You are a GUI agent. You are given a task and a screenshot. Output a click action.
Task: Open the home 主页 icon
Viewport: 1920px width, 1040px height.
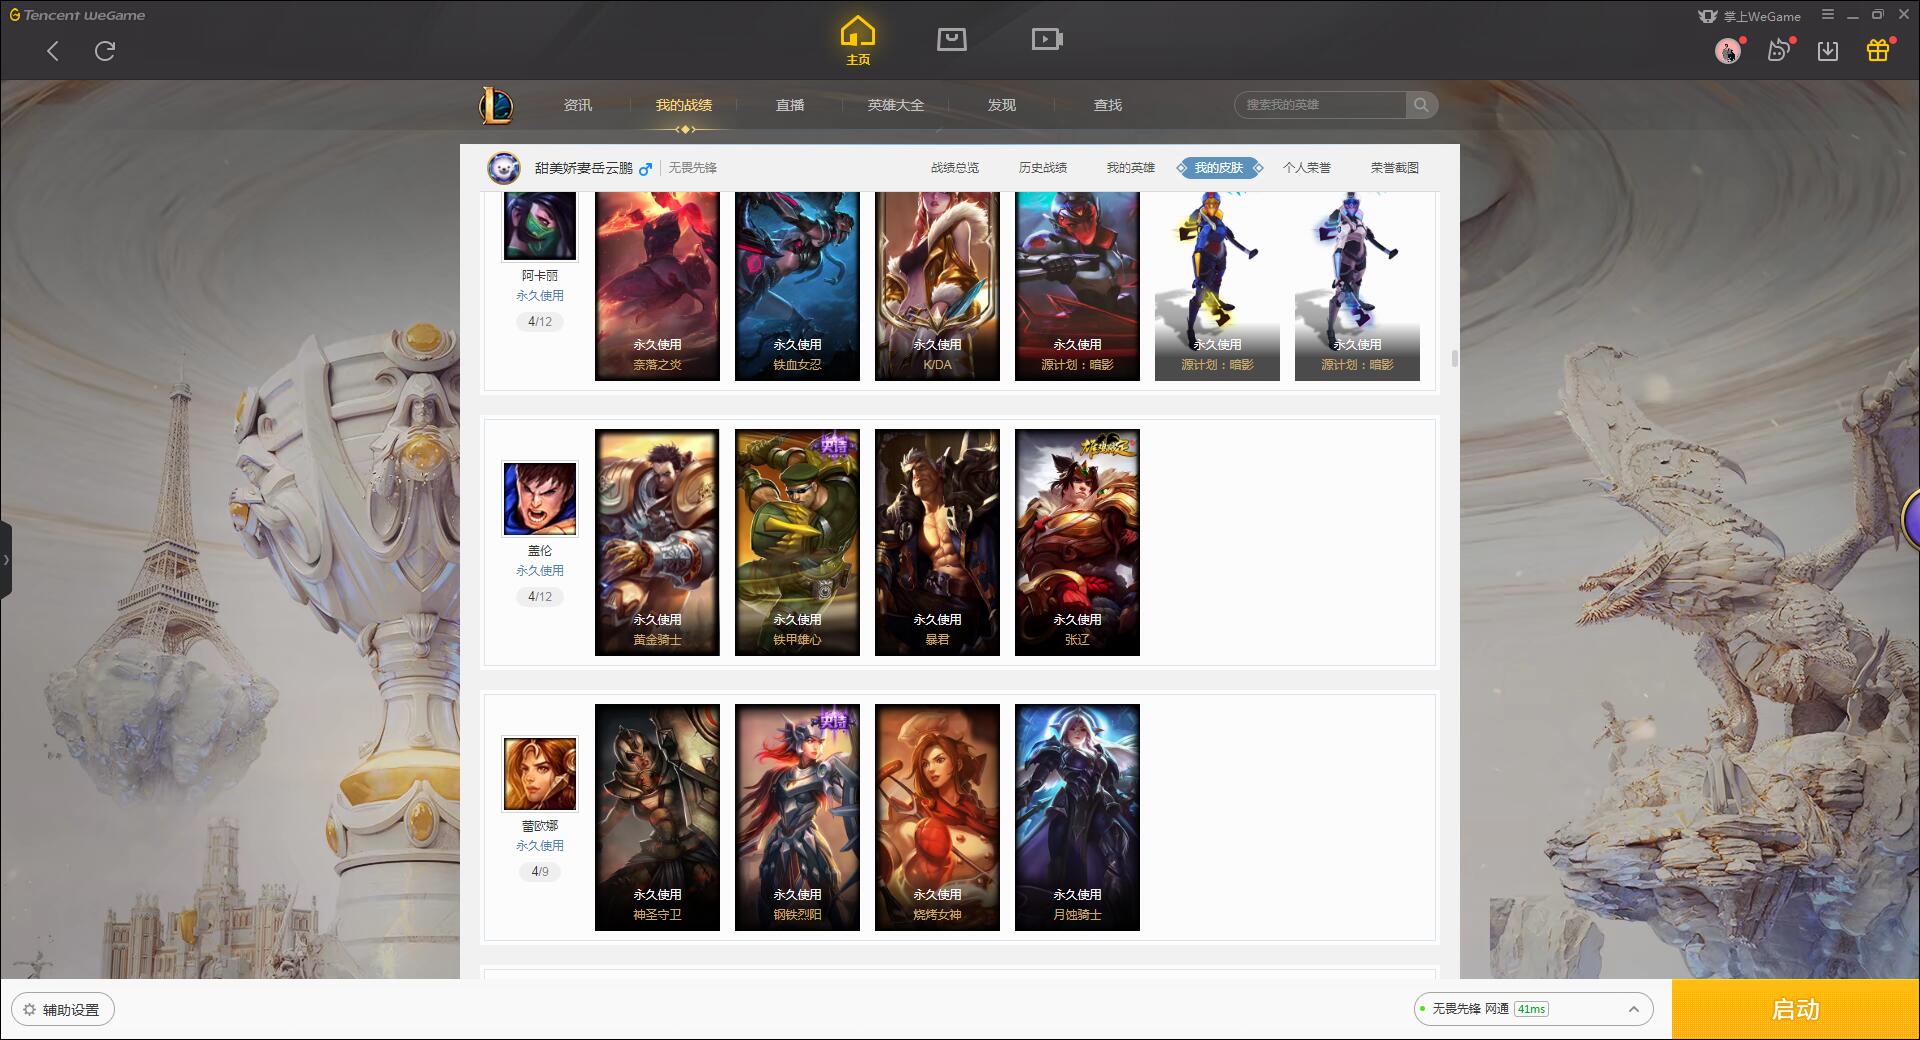pyautogui.click(x=858, y=41)
